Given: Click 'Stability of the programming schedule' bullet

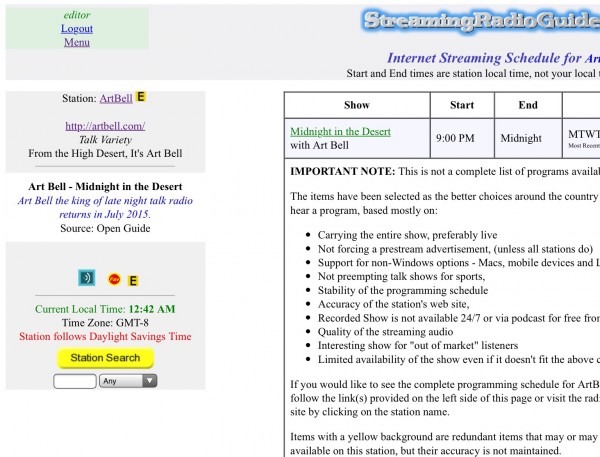Looking at the screenshot, I should [x=403, y=291].
